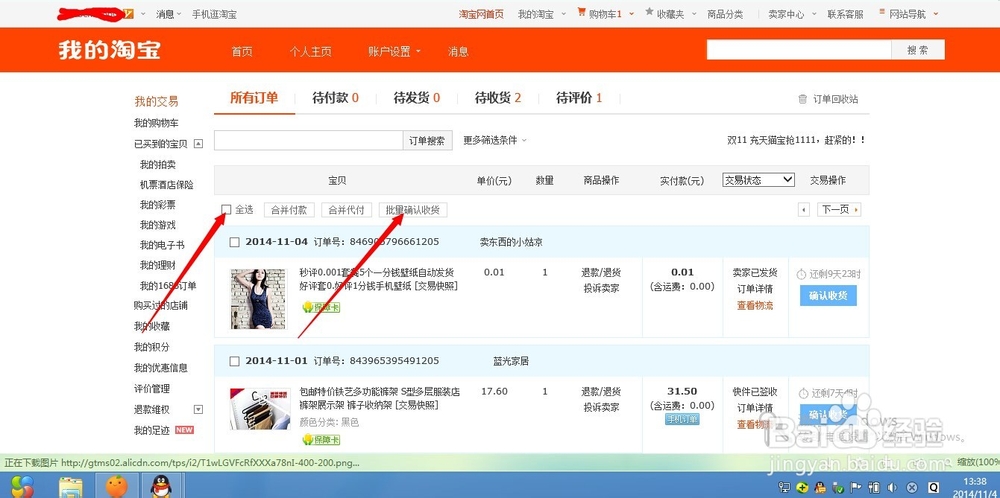Check the order dated 2014-11-01
Screen dimensions: 1000x498
tap(234, 362)
